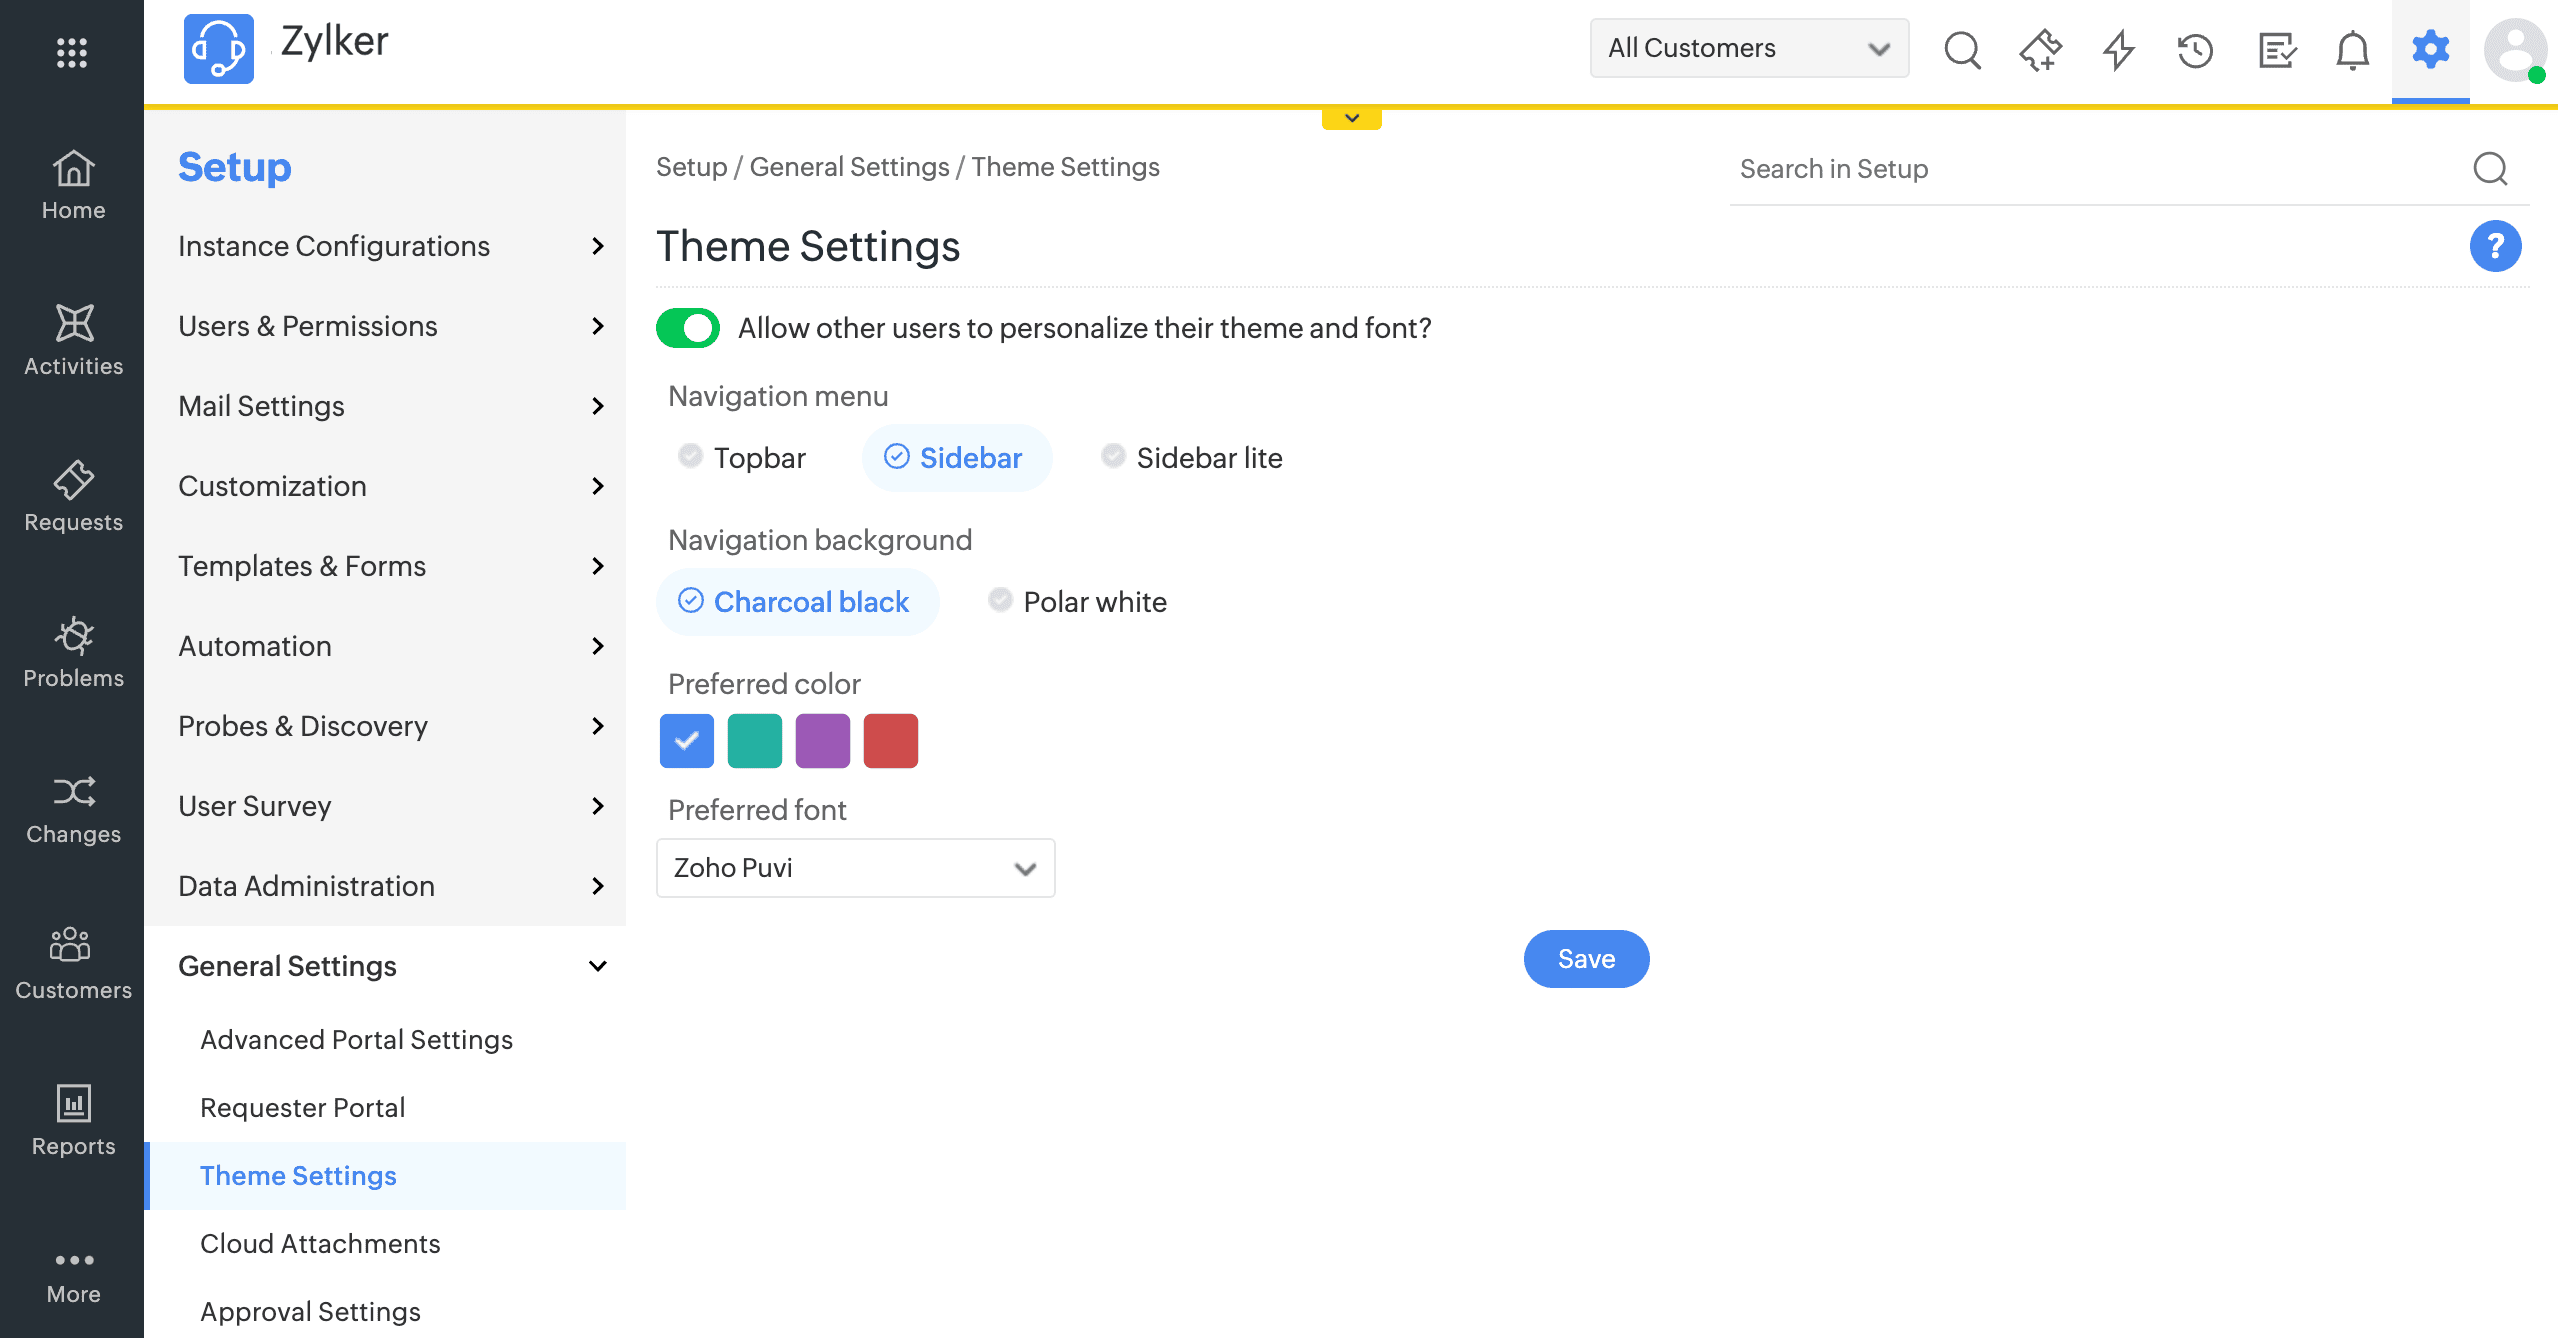Click the apps grid launcher icon
Image resolution: width=2558 pixels, height=1338 pixels.
[72, 52]
